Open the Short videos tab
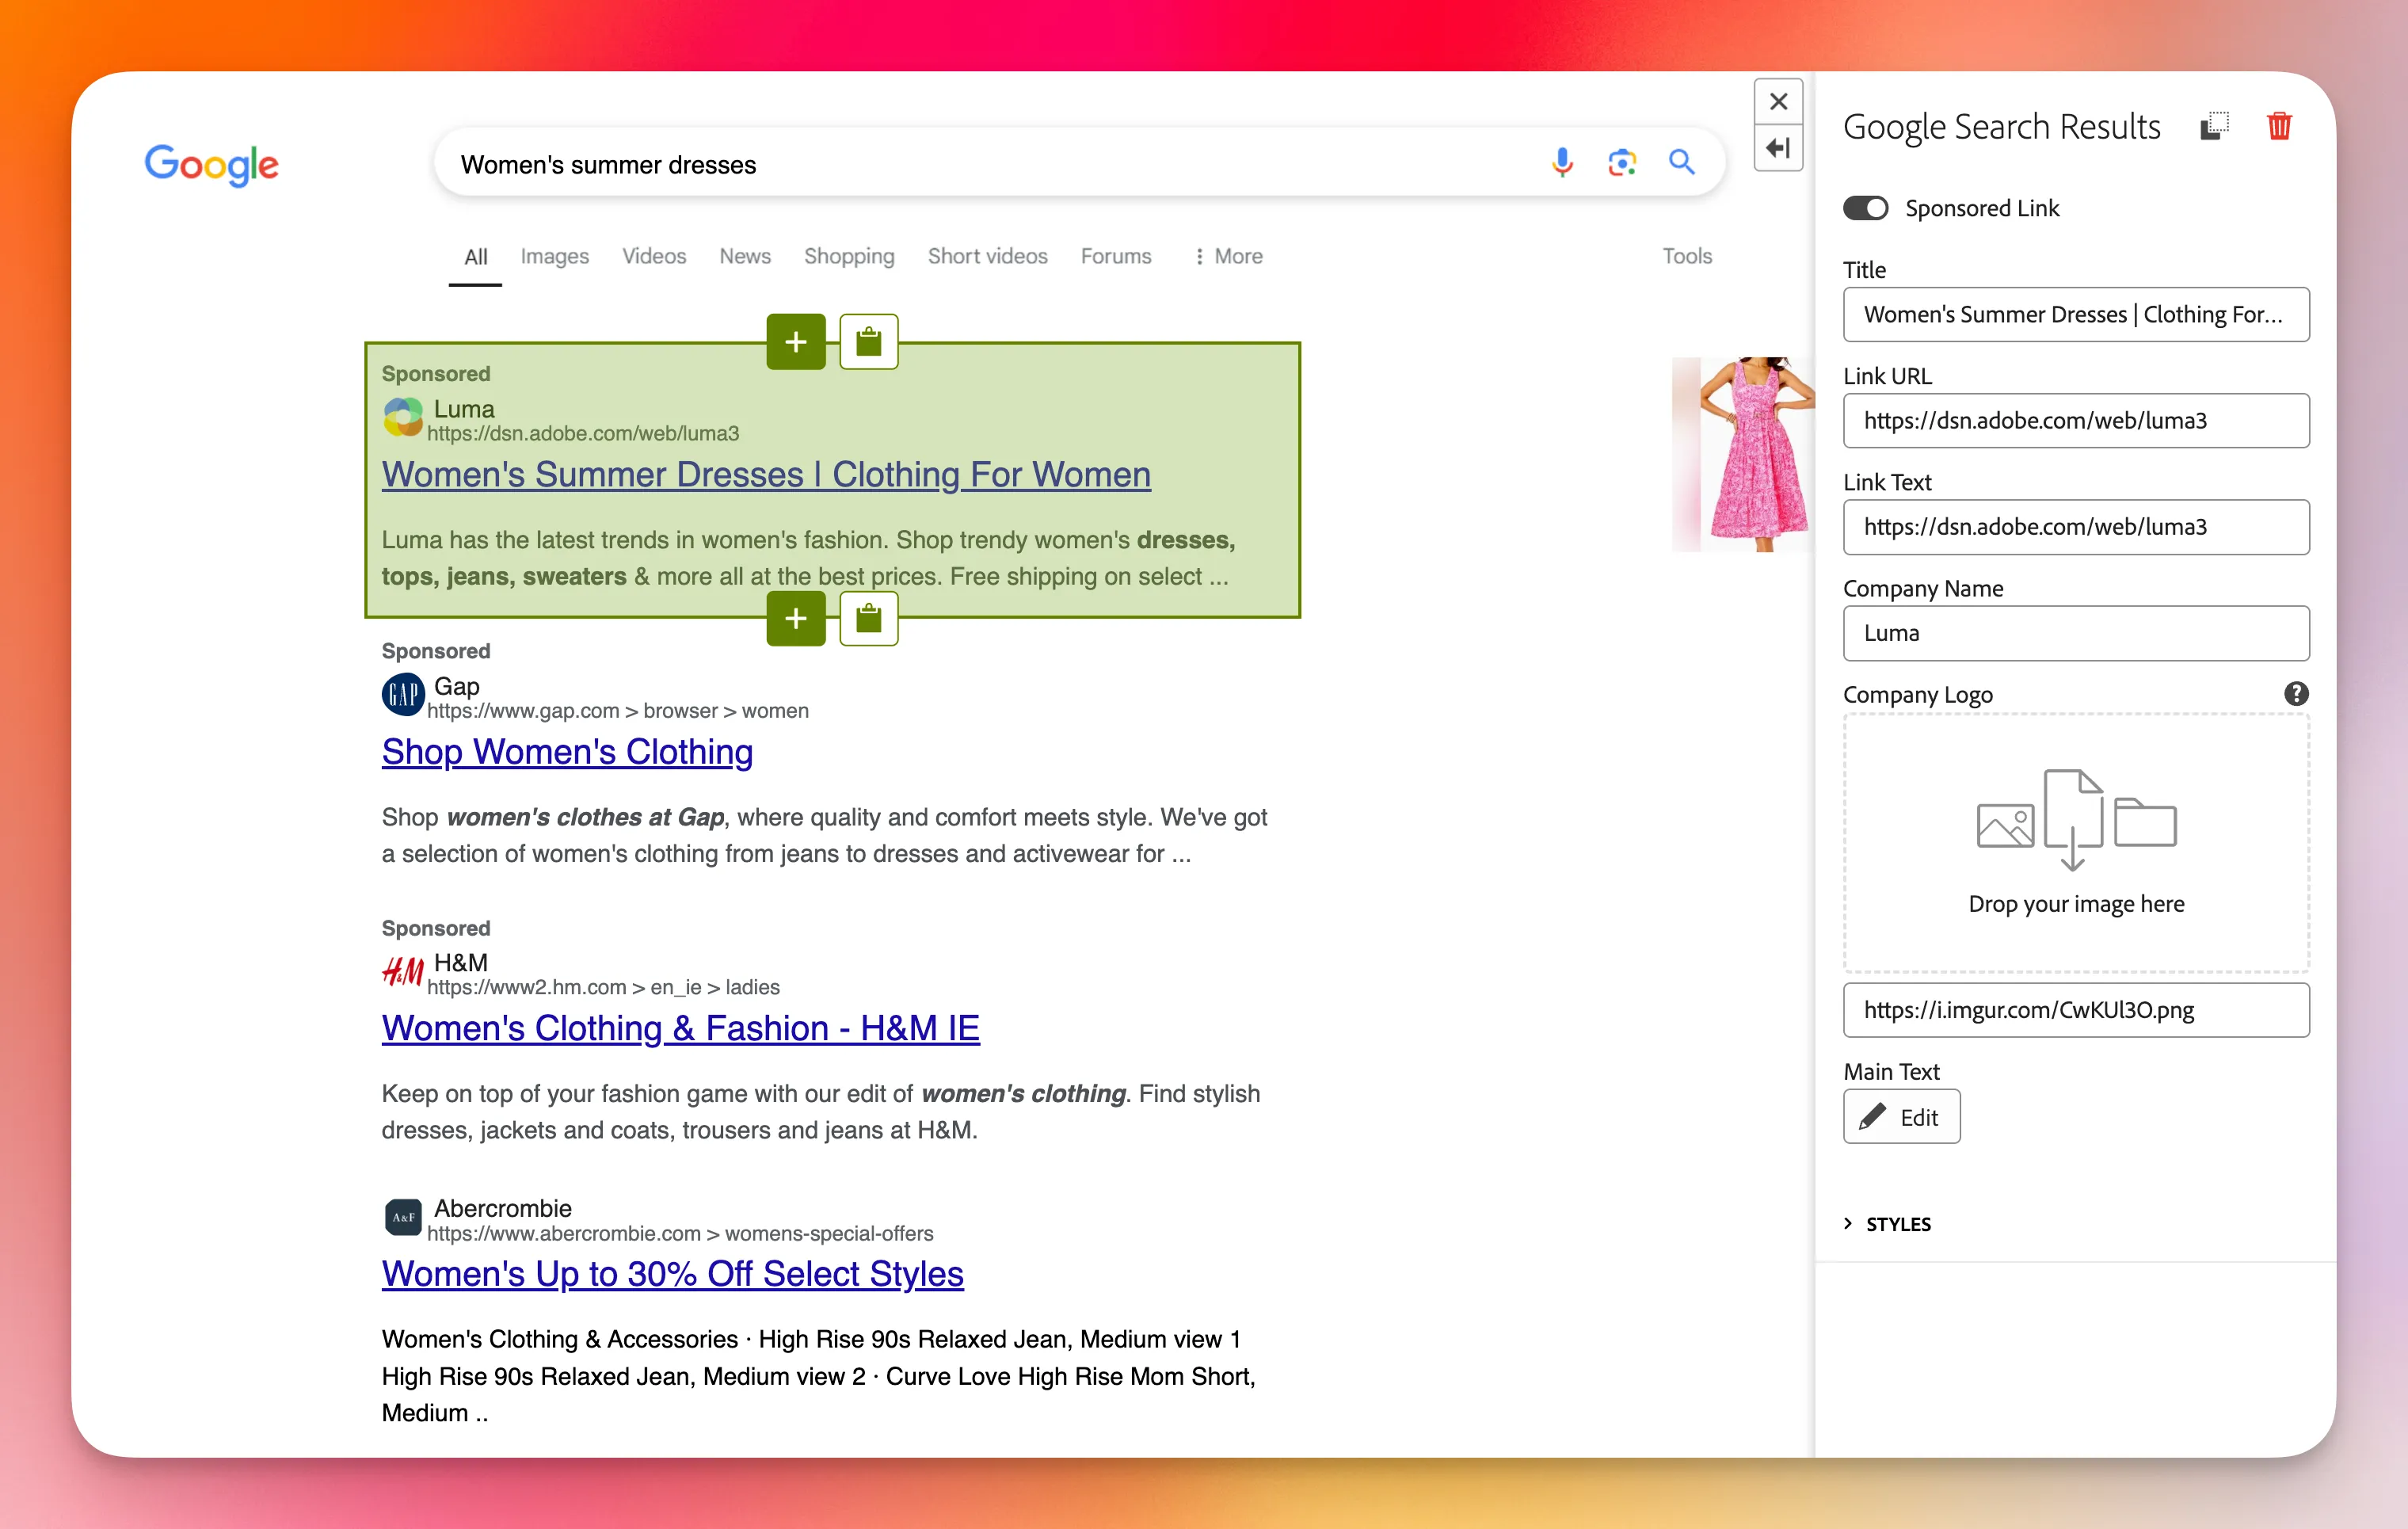Viewport: 2408px width, 1529px height. [987, 256]
